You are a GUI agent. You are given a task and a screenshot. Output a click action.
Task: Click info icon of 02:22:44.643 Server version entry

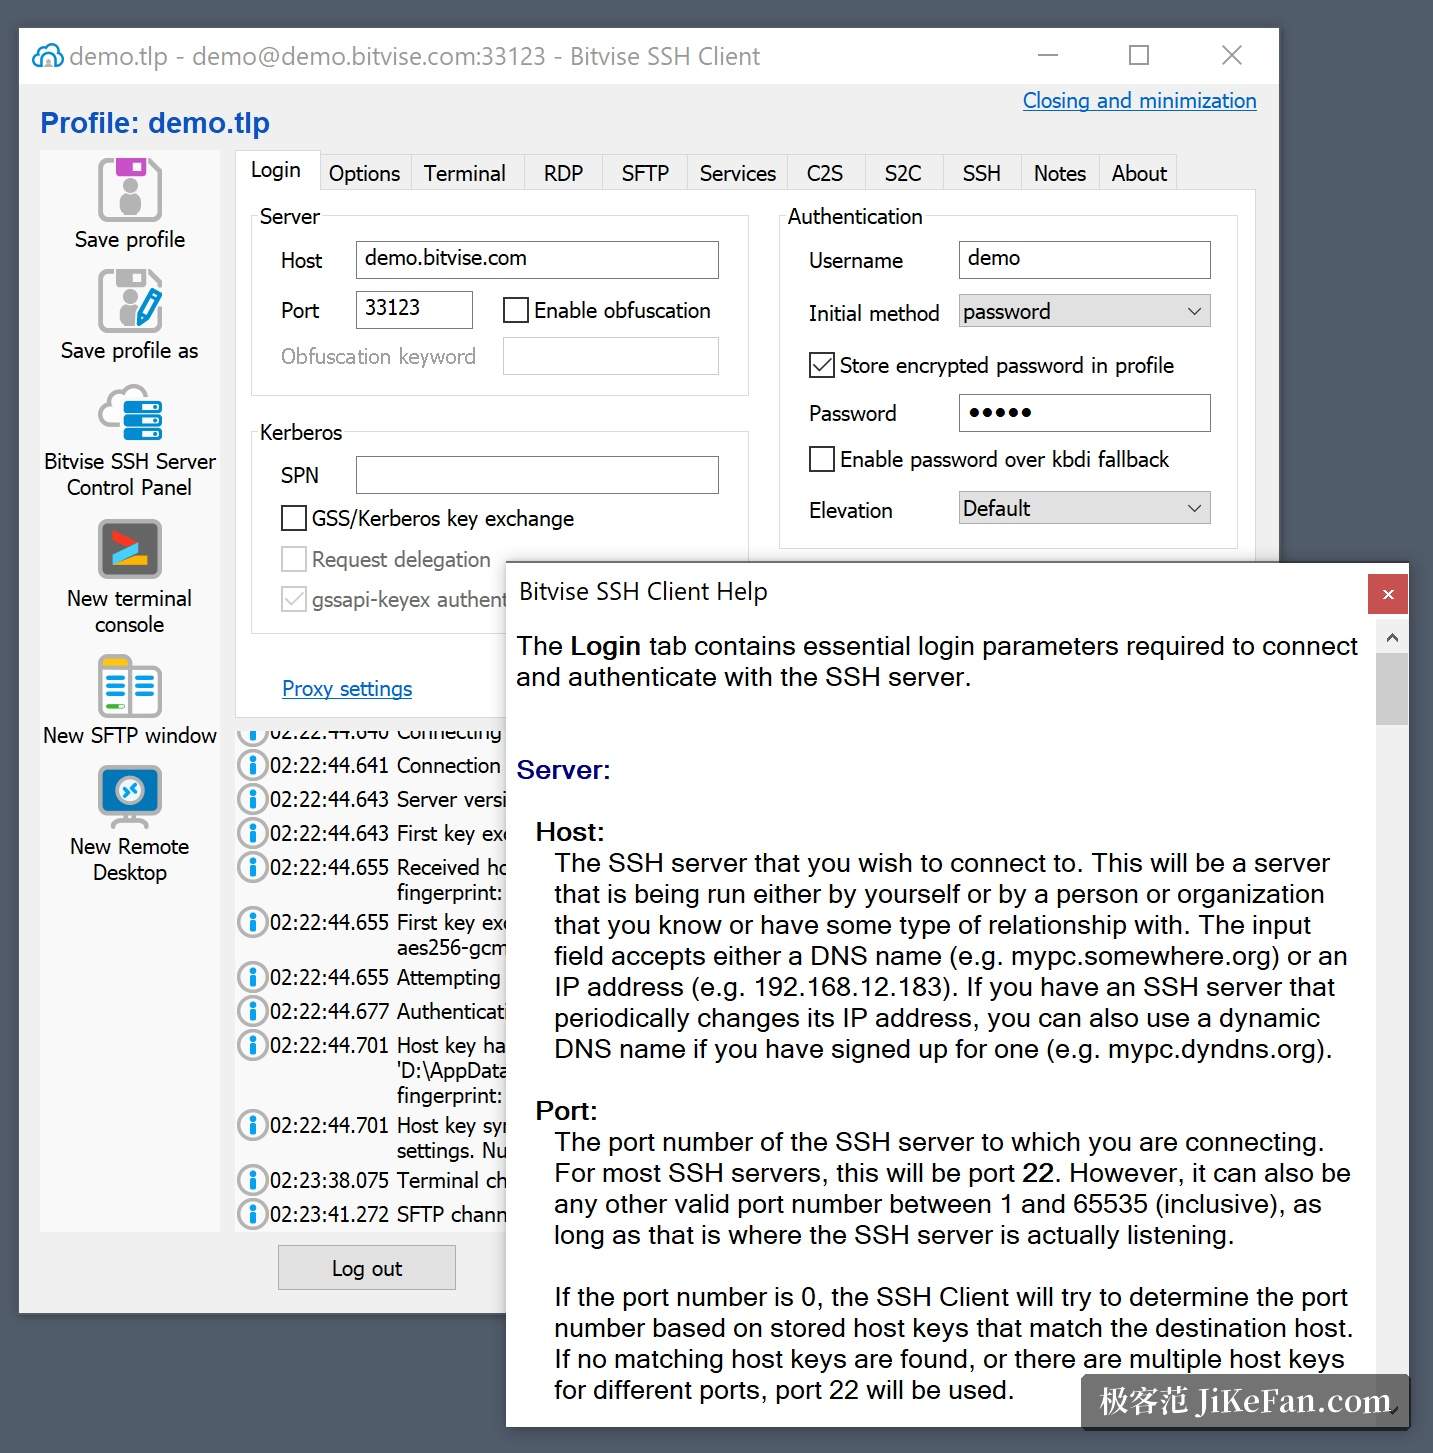(252, 800)
